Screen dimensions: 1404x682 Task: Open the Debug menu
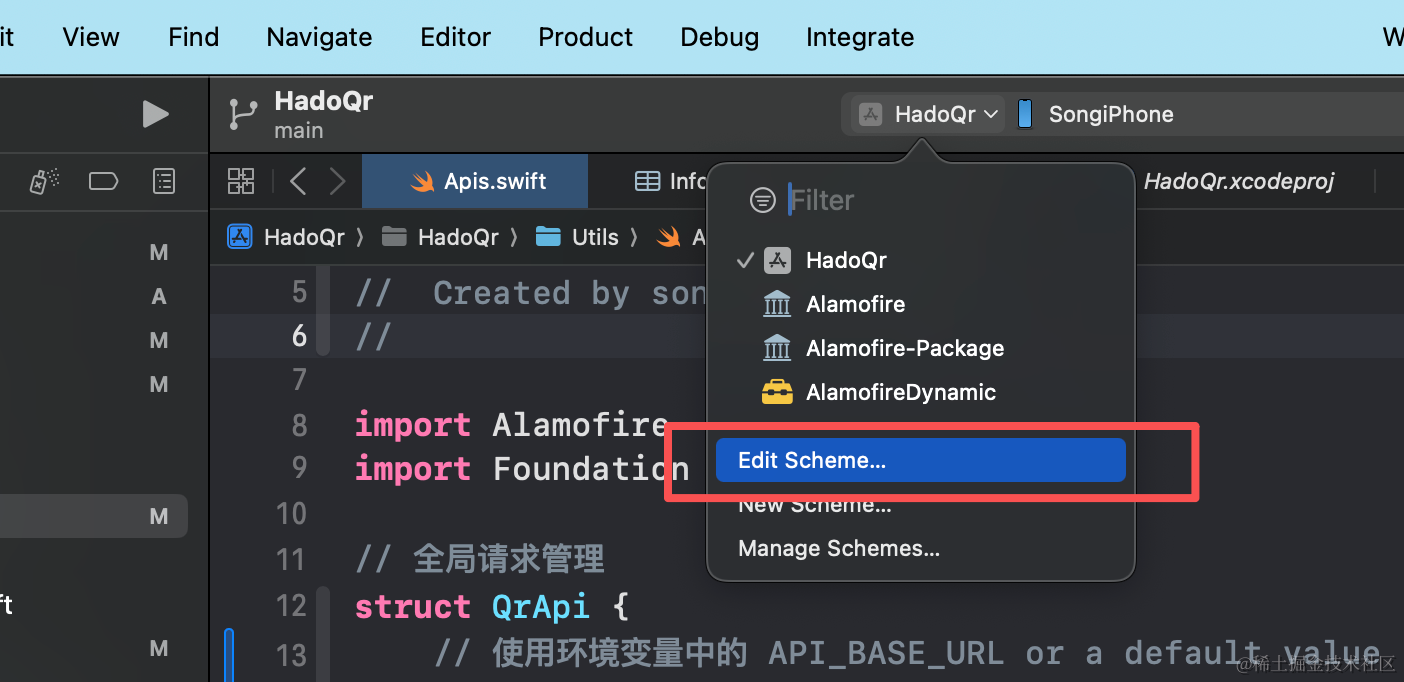[x=719, y=37]
